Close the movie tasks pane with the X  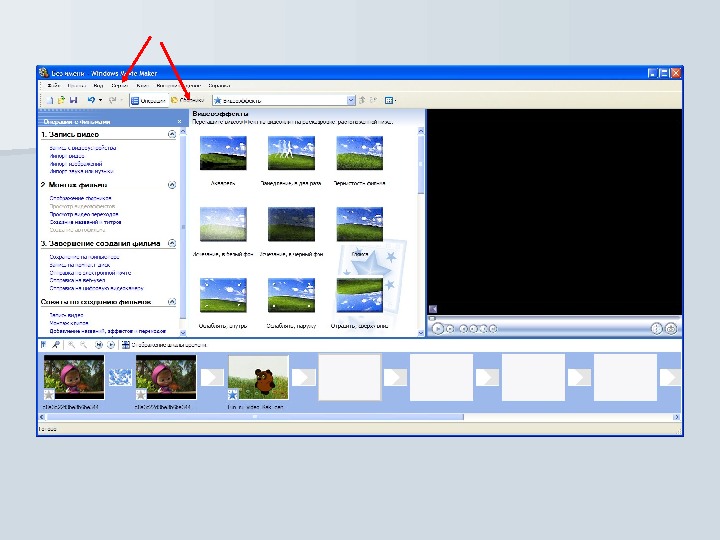pos(179,122)
